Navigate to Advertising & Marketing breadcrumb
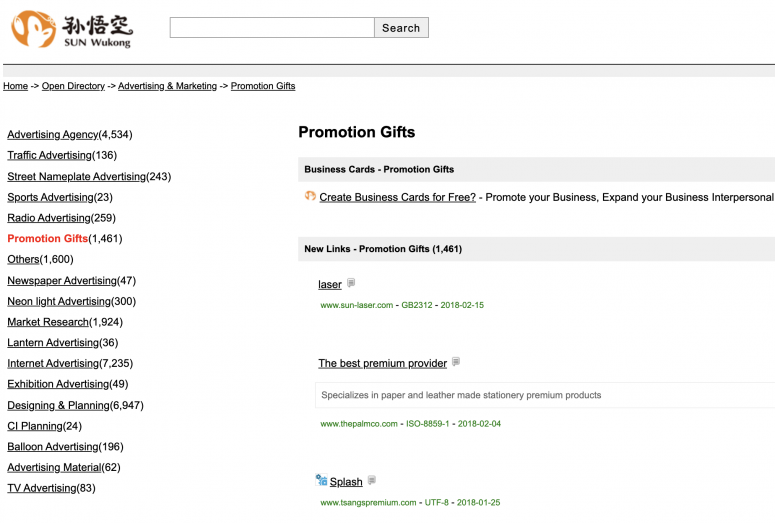This screenshot has height=523, width=775. (167, 86)
